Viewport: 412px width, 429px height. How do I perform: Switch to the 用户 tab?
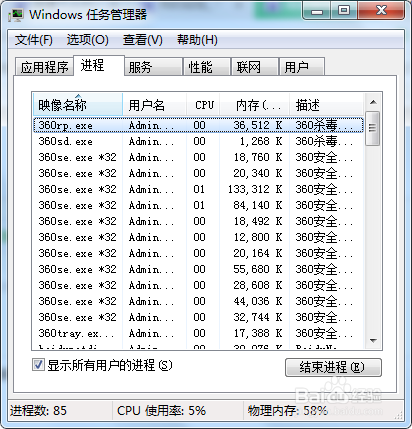(x=302, y=67)
